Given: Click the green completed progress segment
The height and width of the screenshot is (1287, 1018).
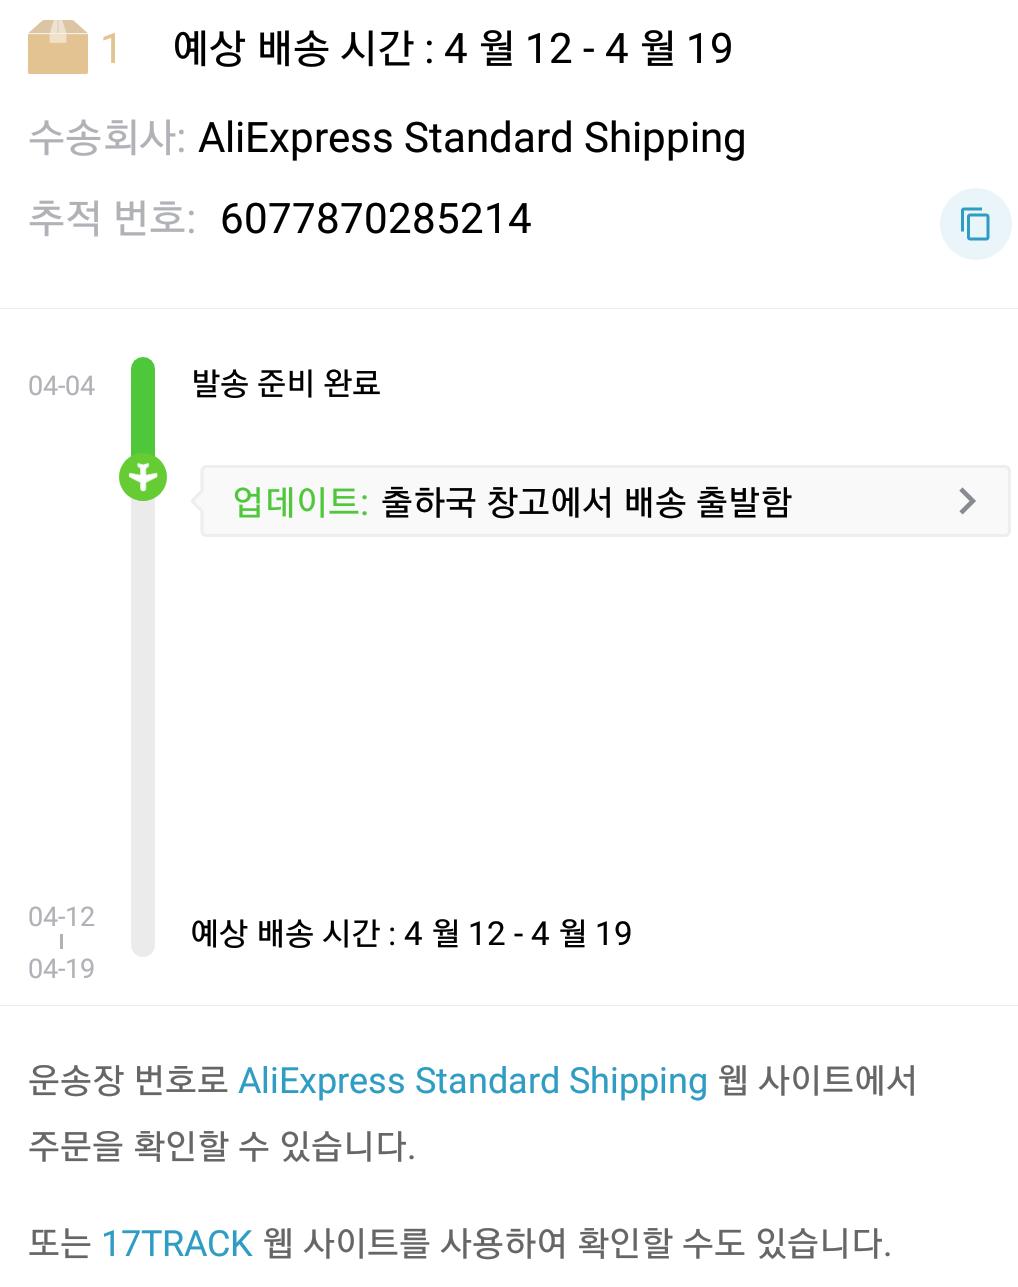Looking at the screenshot, I should pyautogui.click(x=143, y=405).
